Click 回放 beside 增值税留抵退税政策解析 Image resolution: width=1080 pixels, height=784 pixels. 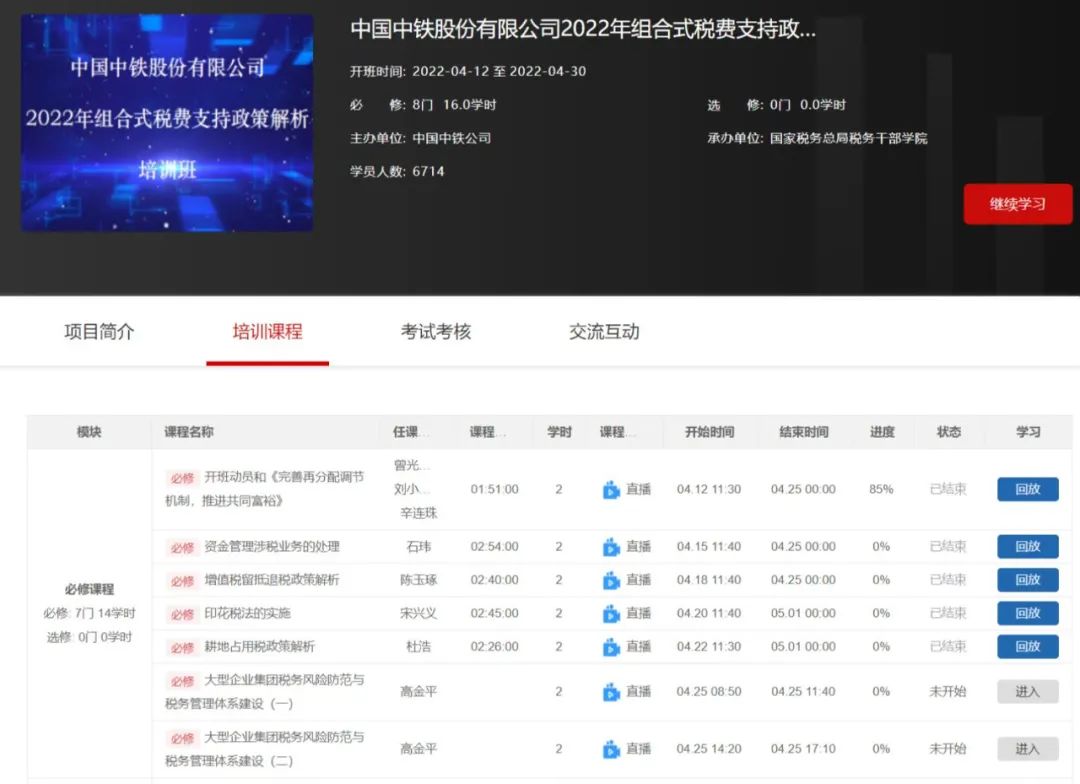pyautogui.click(x=1027, y=580)
